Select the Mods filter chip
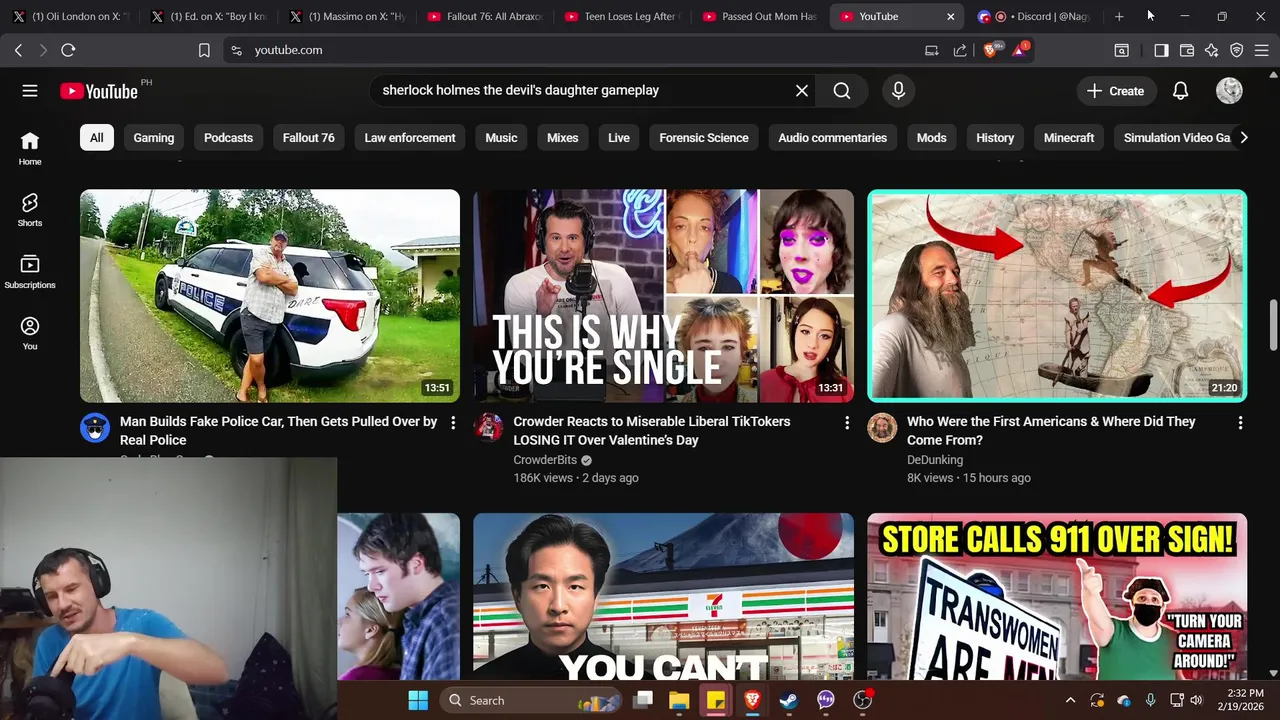1280x720 pixels. coord(931,138)
